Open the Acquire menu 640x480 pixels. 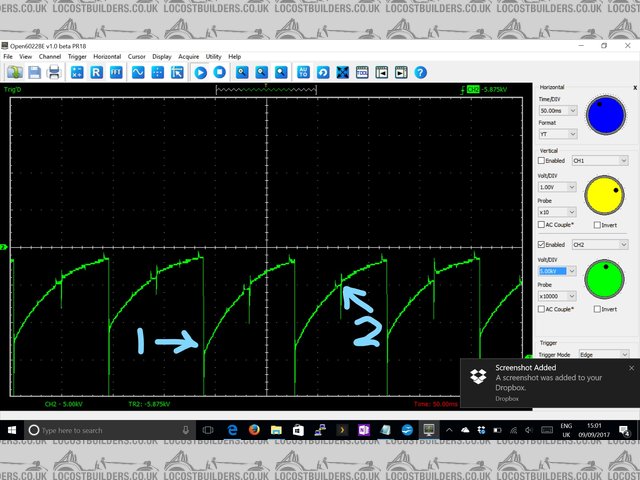(189, 57)
